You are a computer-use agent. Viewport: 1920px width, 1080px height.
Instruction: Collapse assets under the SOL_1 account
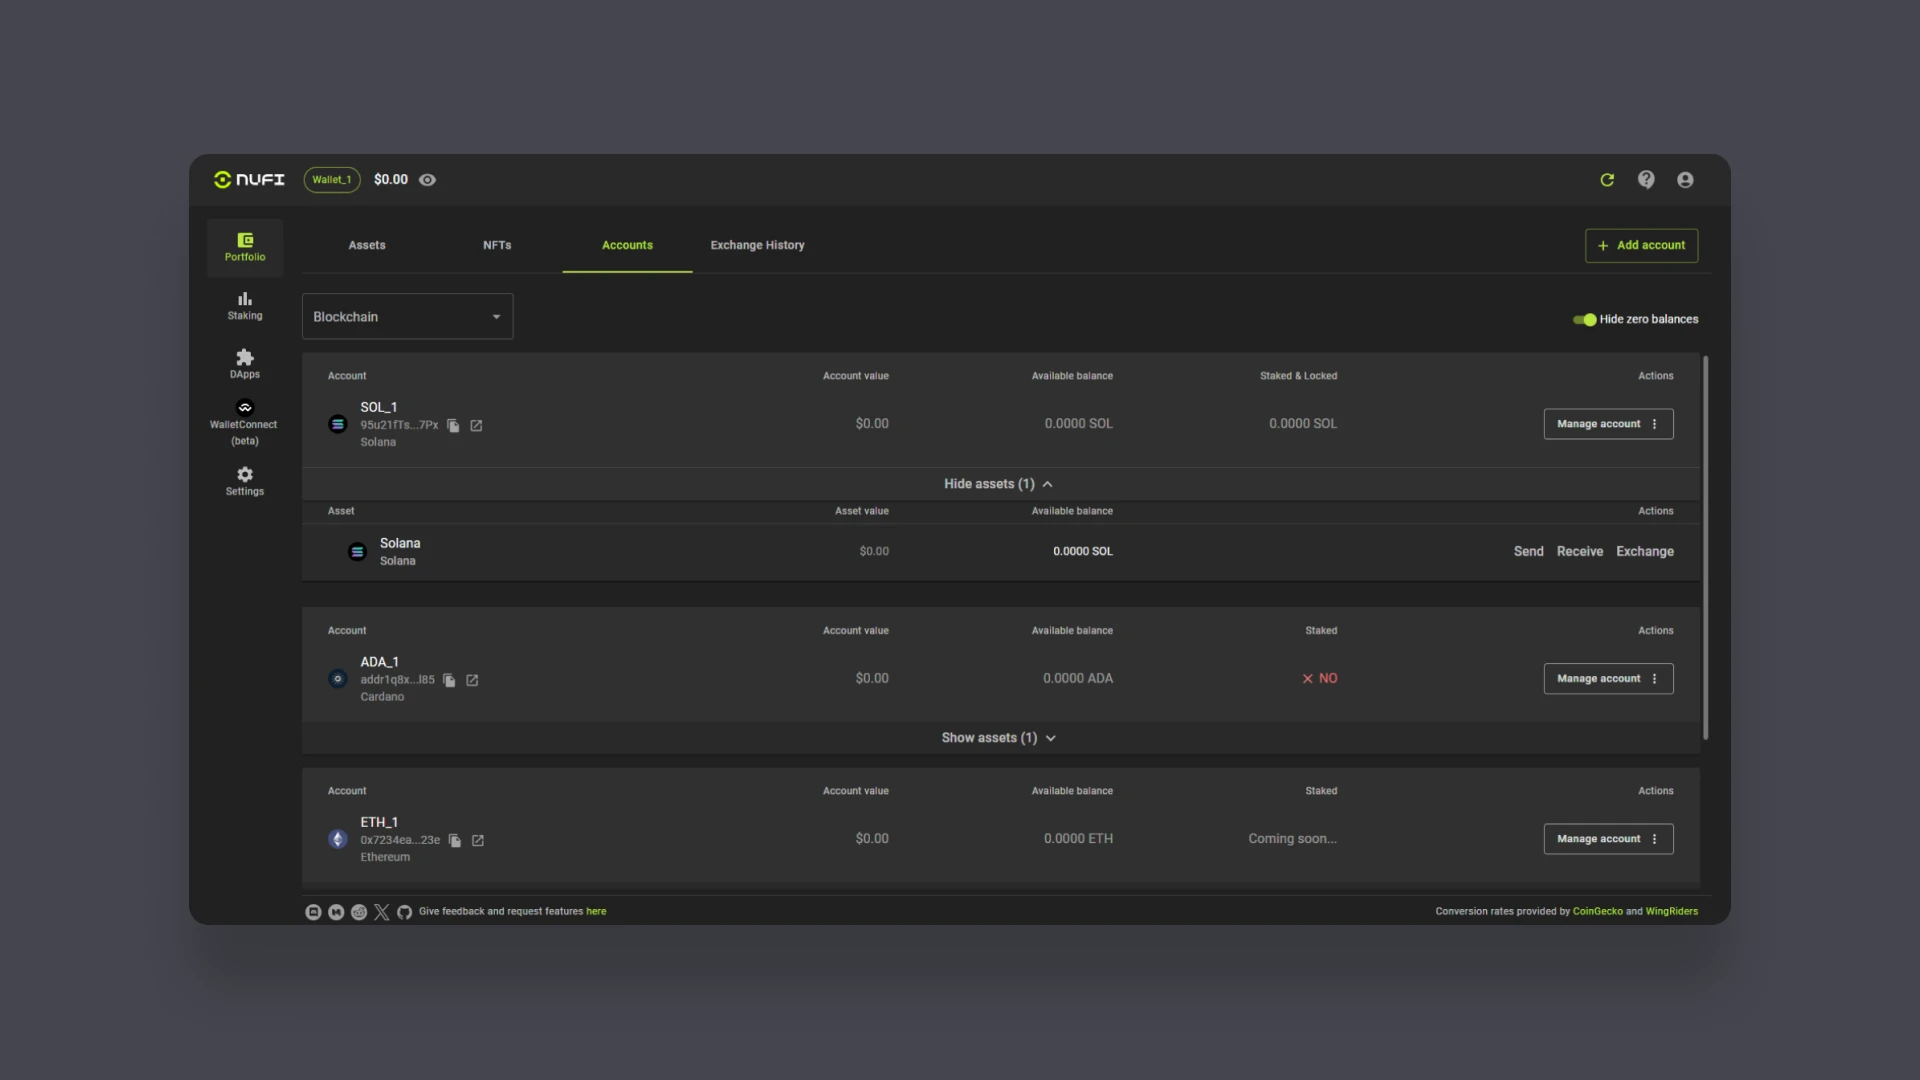pyautogui.click(x=997, y=484)
